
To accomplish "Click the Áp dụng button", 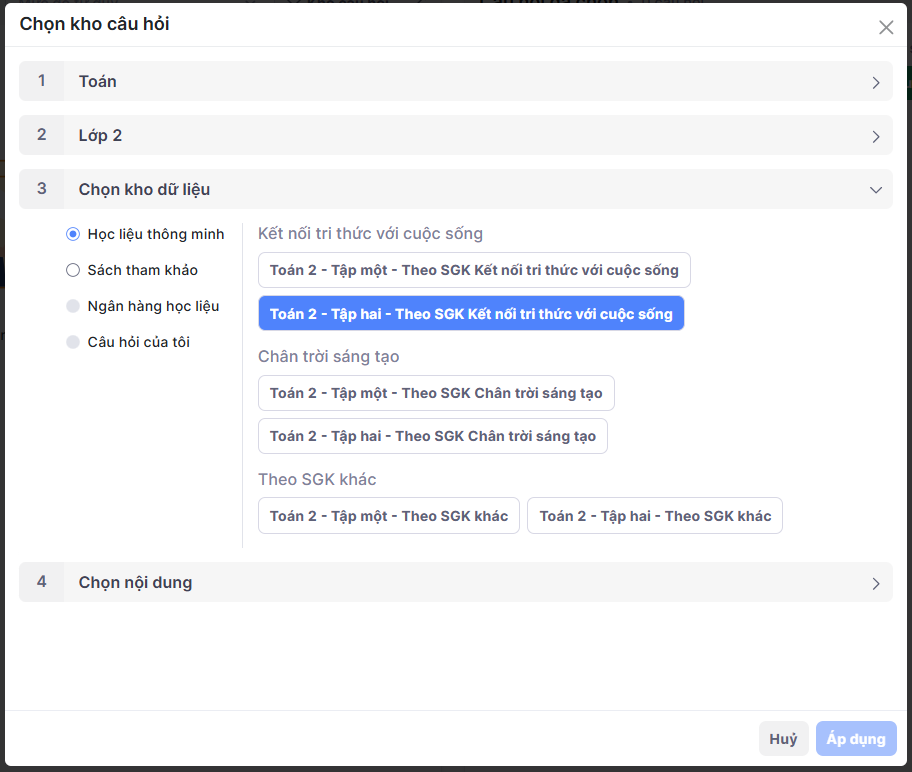I will pos(856,739).
